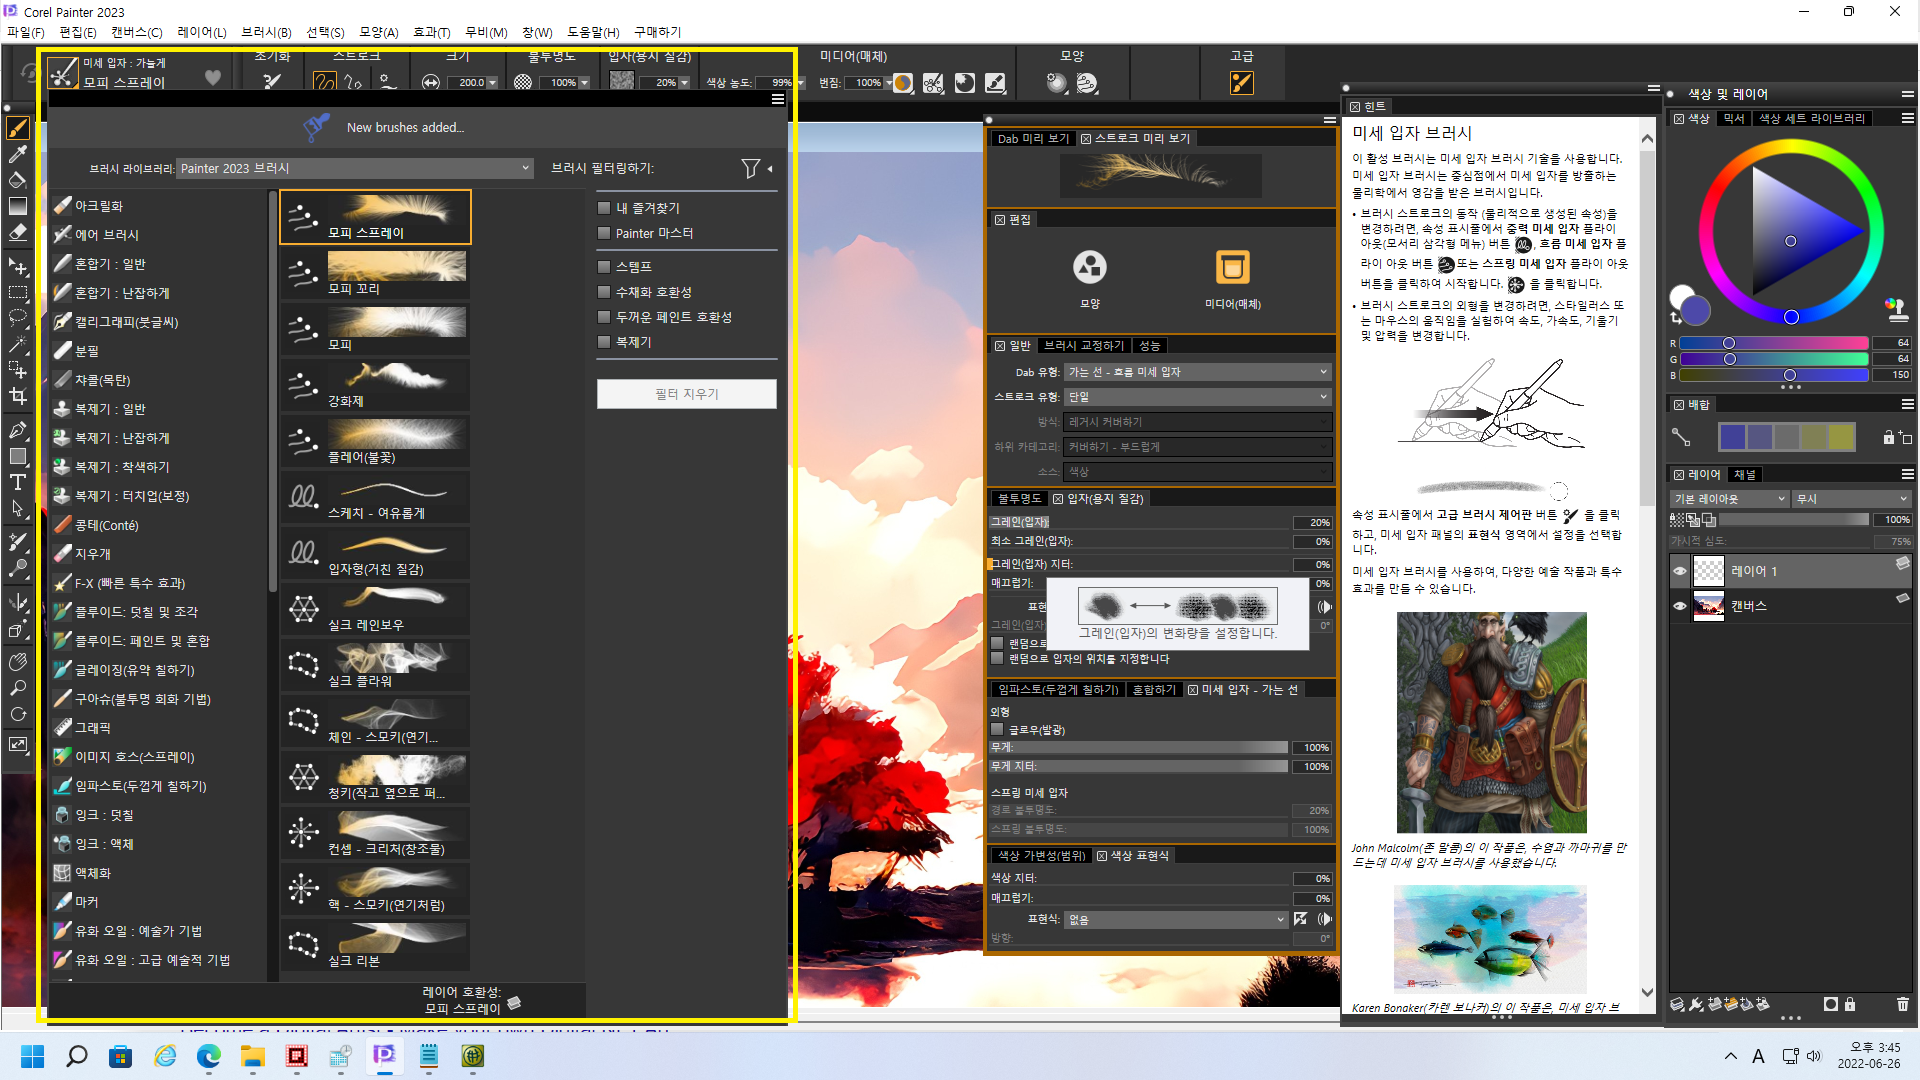Select the Paint Bucket tool
The height and width of the screenshot is (1080, 1920).
pyautogui.click(x=17, y=180)
